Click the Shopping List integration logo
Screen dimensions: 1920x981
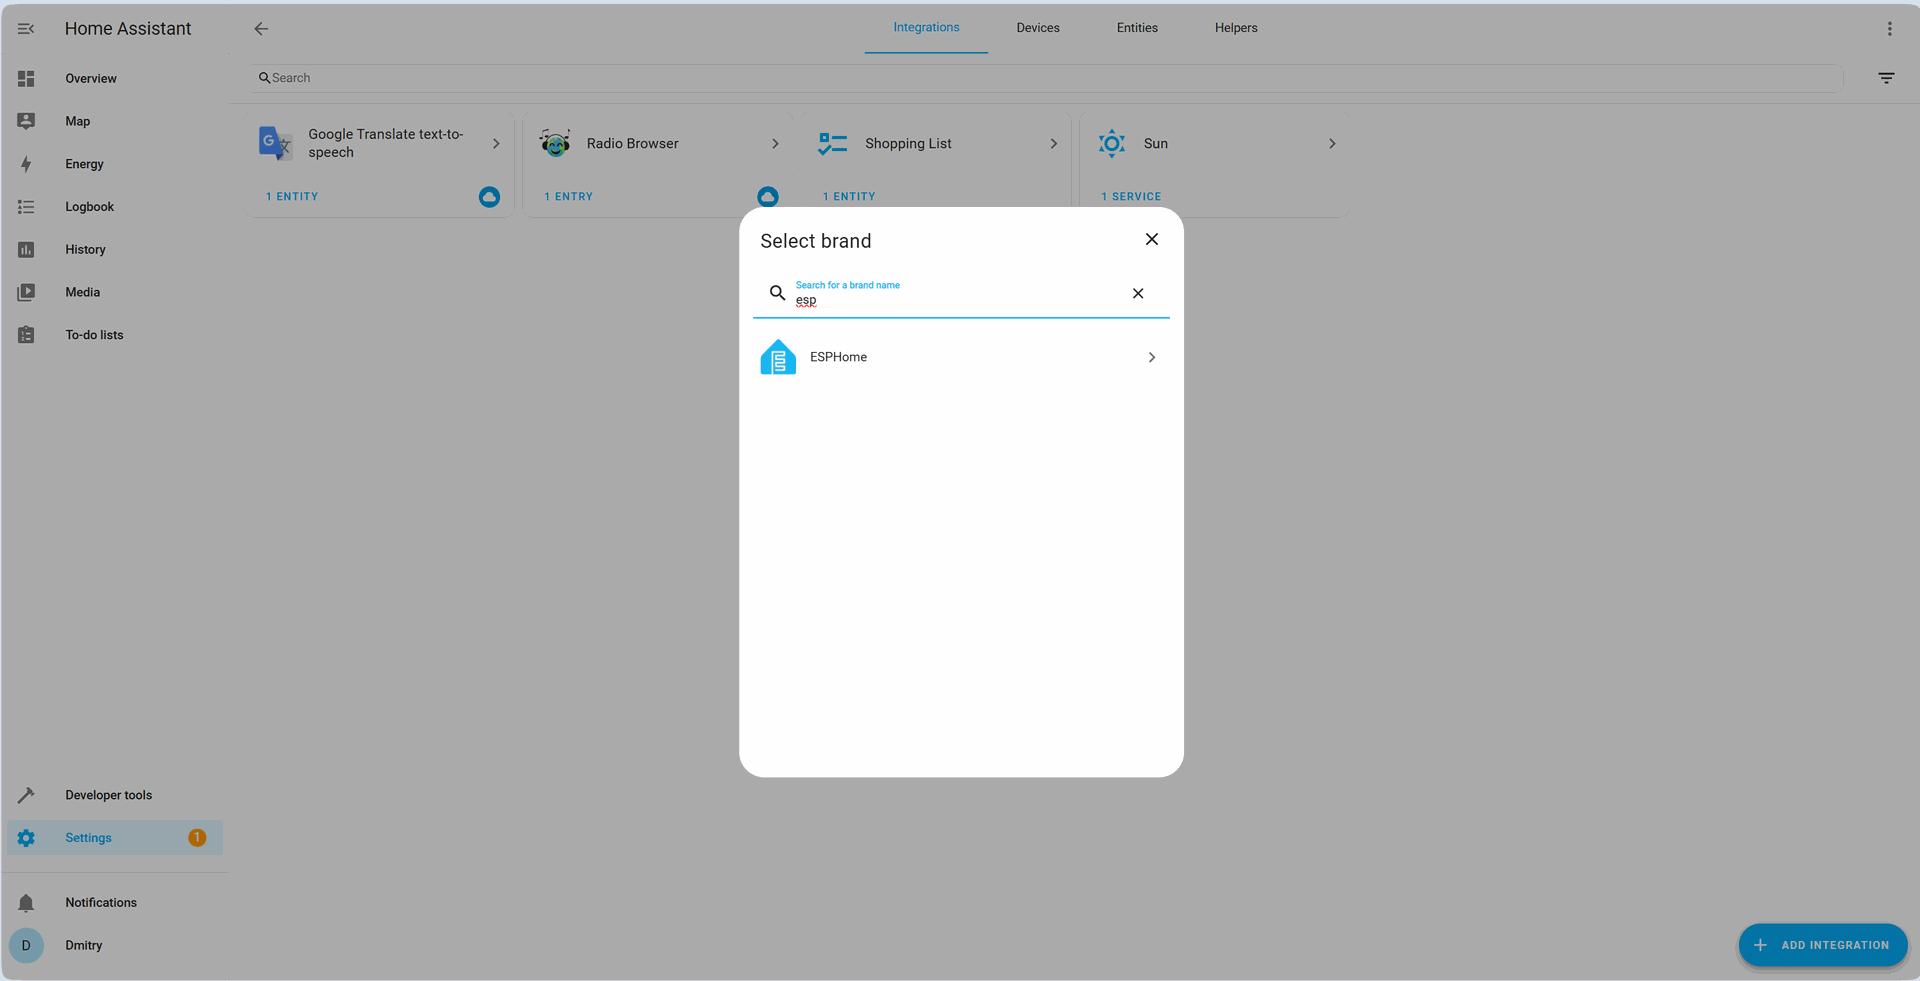click(x=833, y=143)
